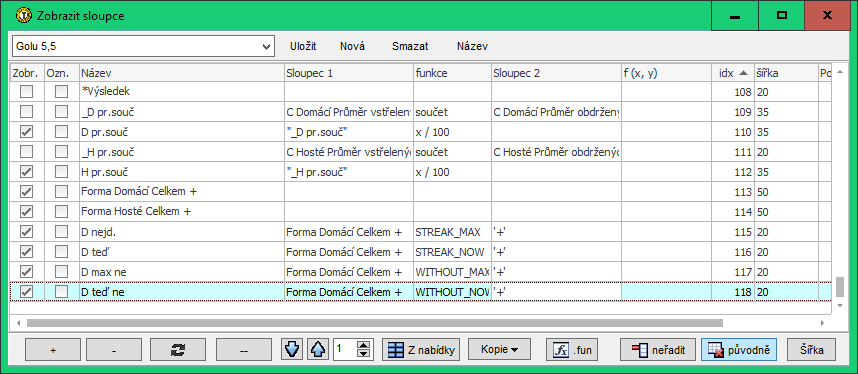This screenshot has height=374, width=858.
Task: Click the move up arrow icon
Action: (317, 349)
